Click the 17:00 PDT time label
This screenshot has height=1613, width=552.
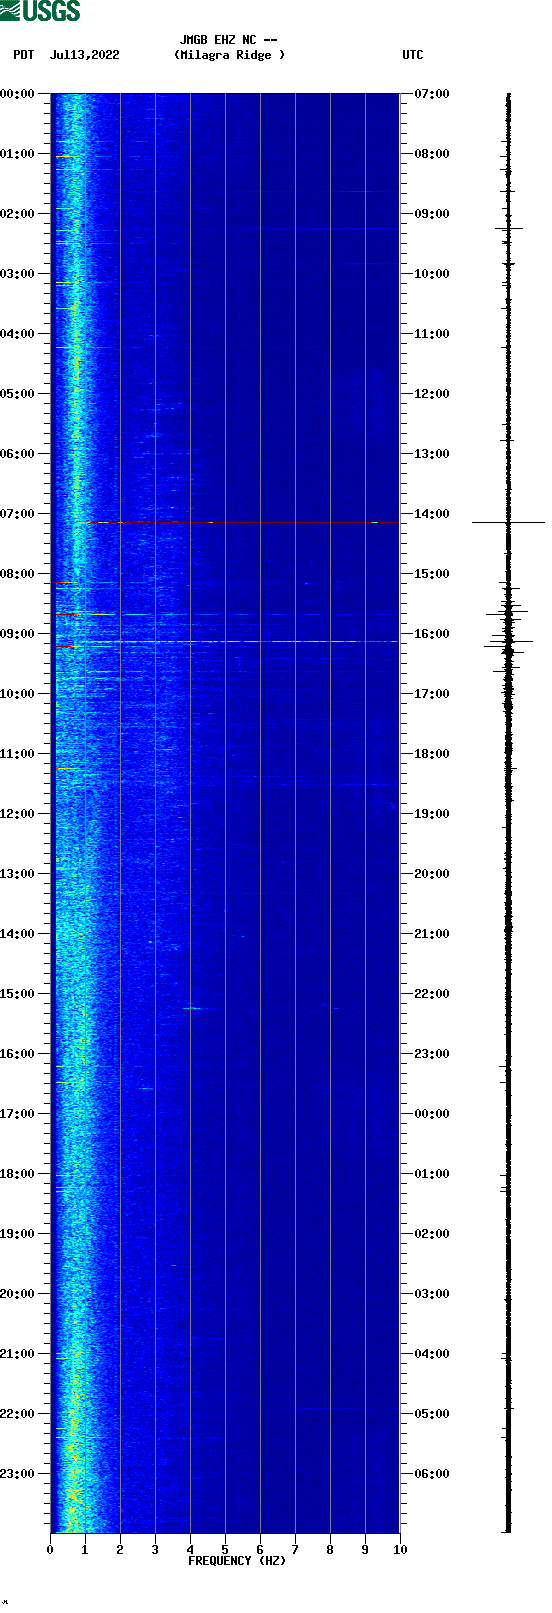click(x=17, y=1114)
